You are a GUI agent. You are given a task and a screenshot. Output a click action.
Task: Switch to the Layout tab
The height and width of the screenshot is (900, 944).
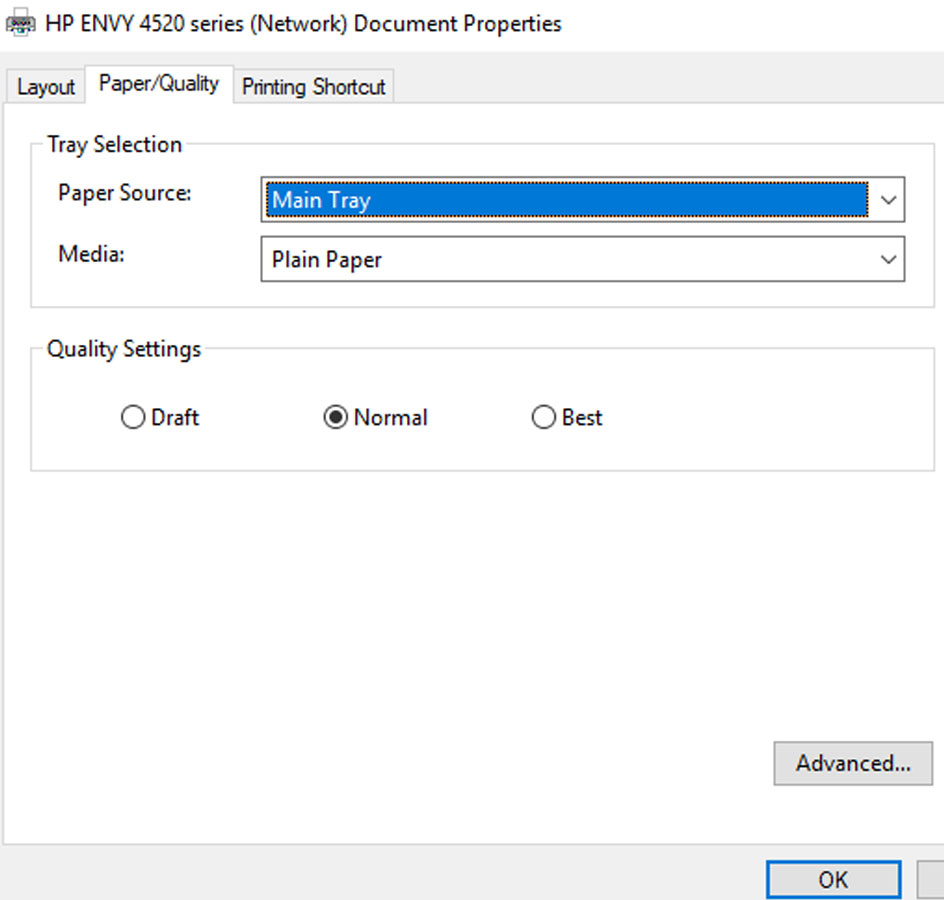click(46, 87)
